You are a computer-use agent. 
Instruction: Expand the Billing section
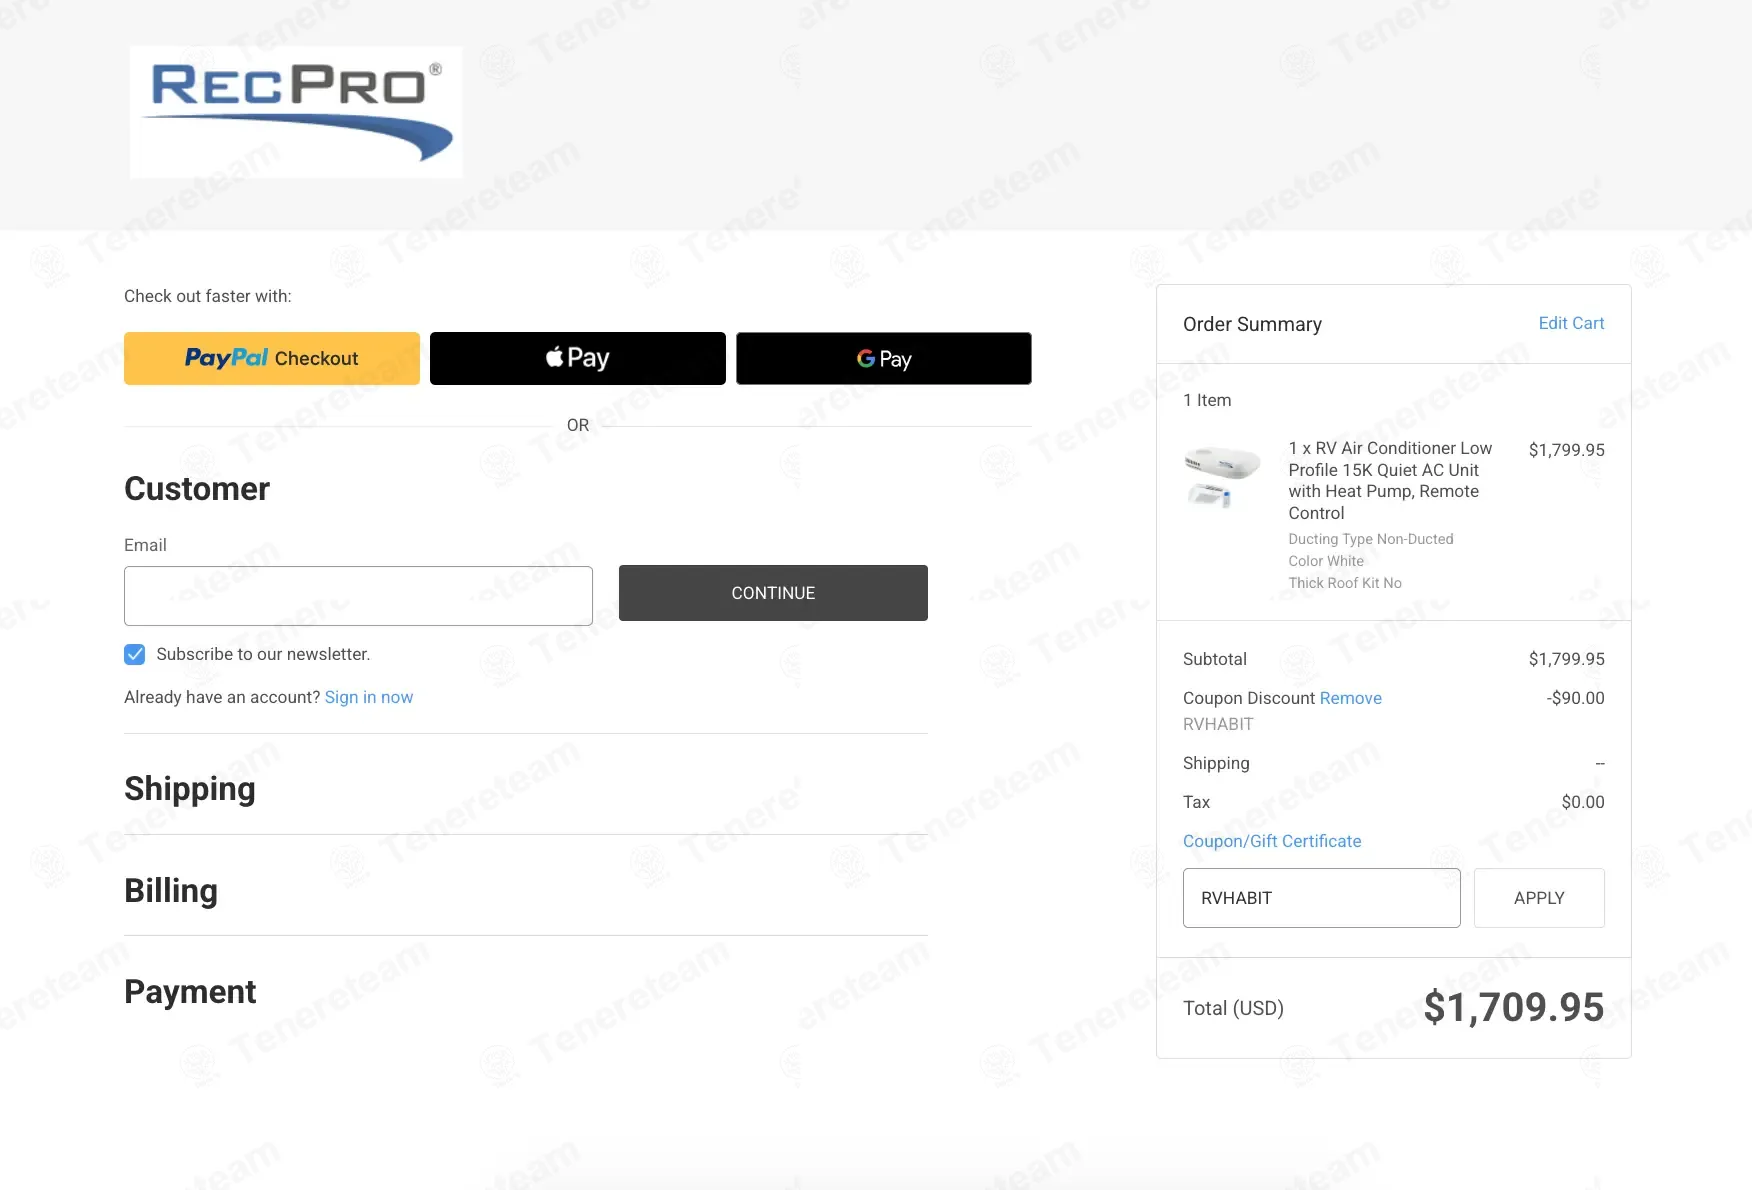[x=171, y=891]
